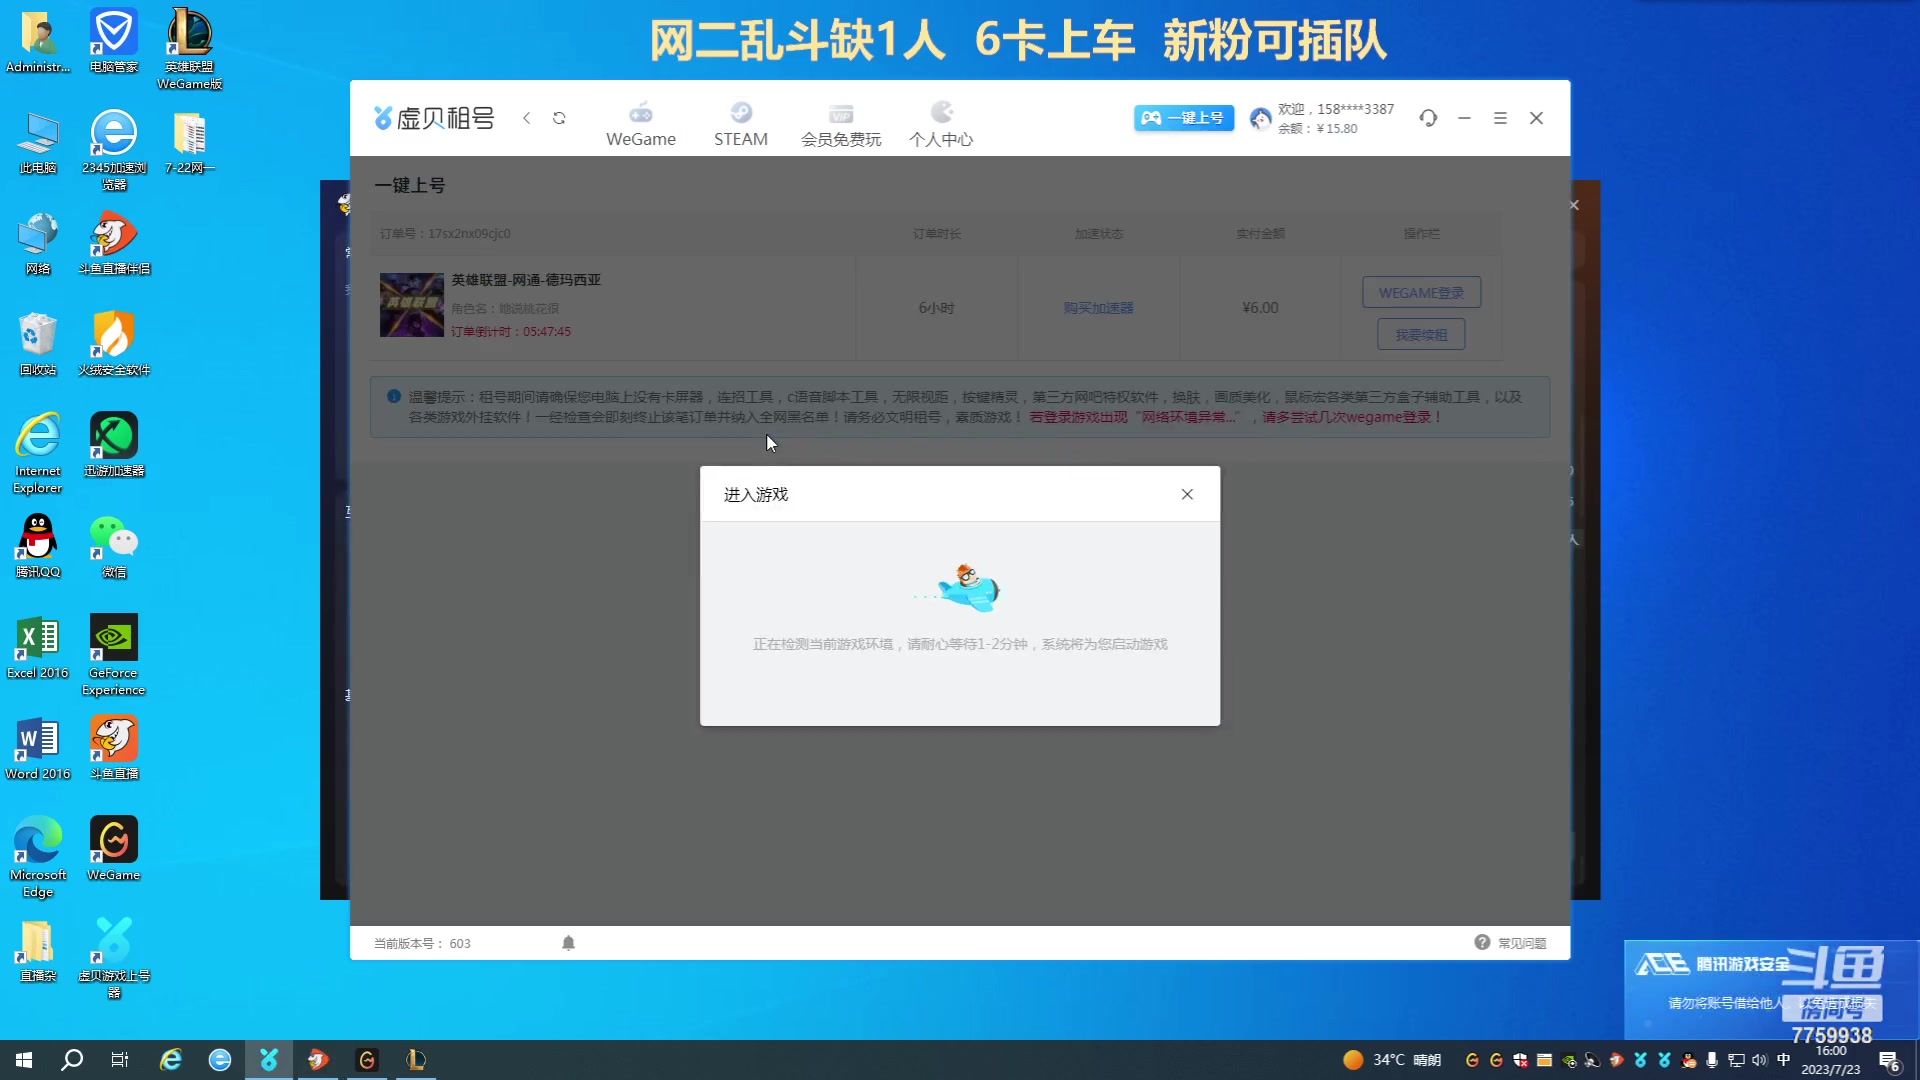Select the 网络 desktop icon

(38, 243)
